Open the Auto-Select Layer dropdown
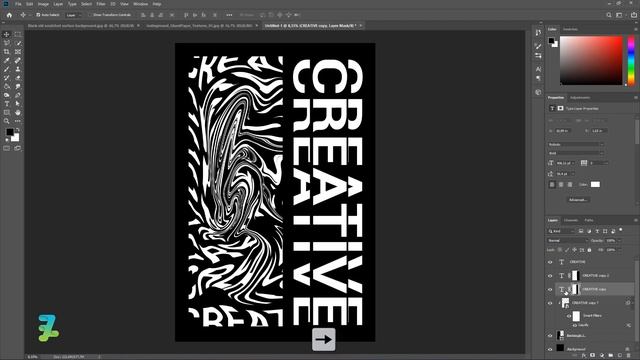Screen dimensions: 640x360 [73, 15]
